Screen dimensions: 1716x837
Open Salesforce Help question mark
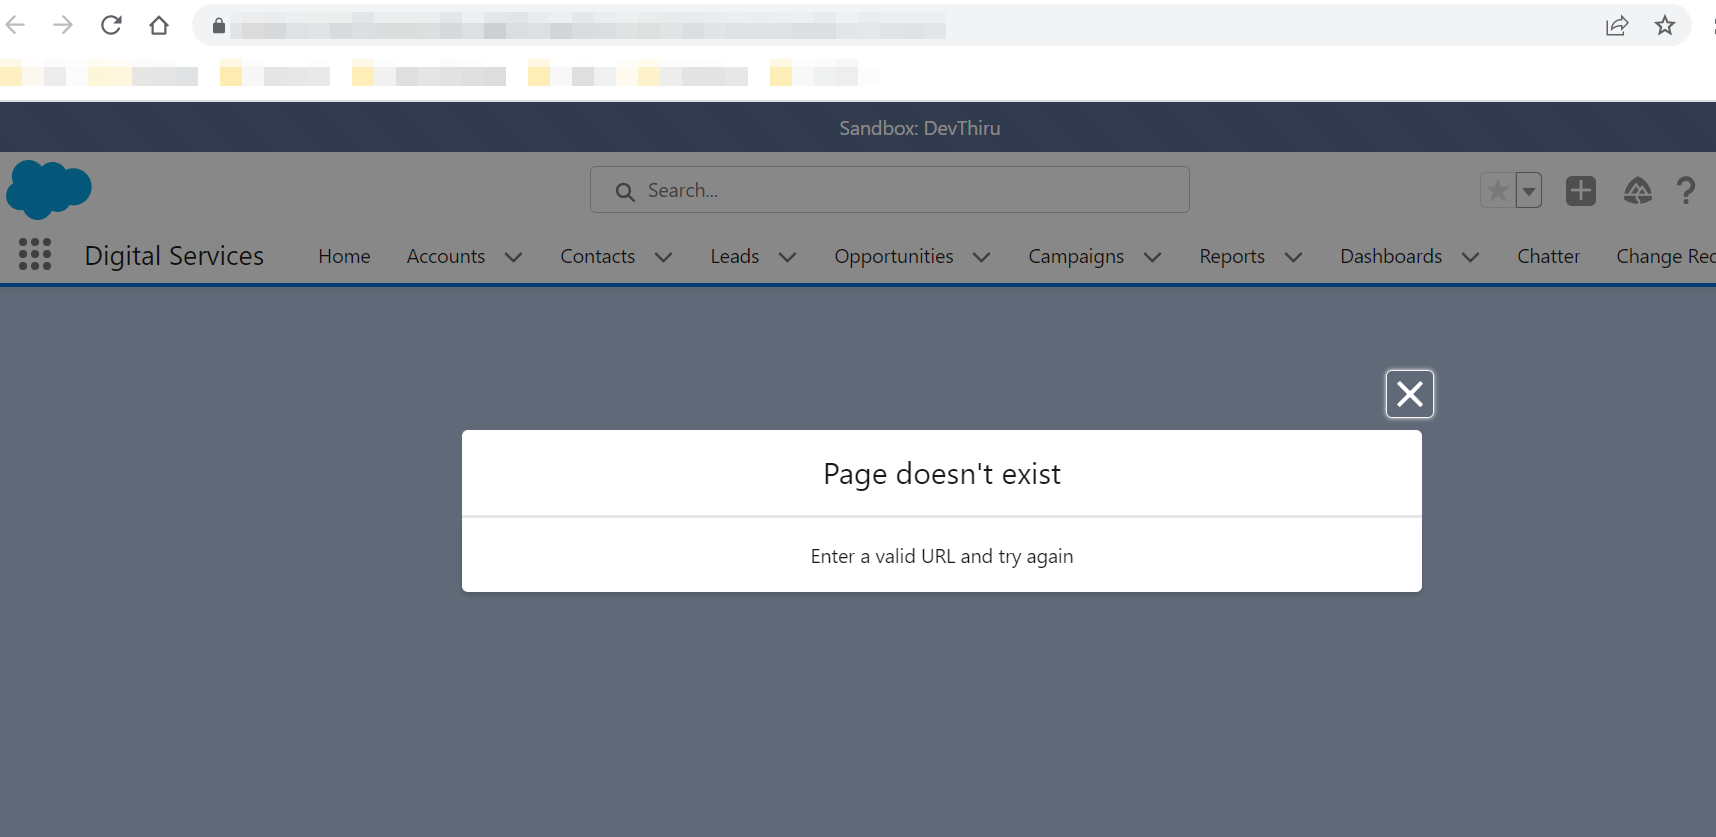coord(1686,190)
